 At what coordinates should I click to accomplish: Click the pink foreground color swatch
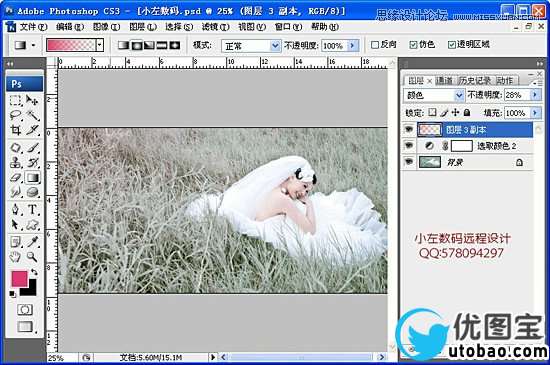(x=19, y=279)
